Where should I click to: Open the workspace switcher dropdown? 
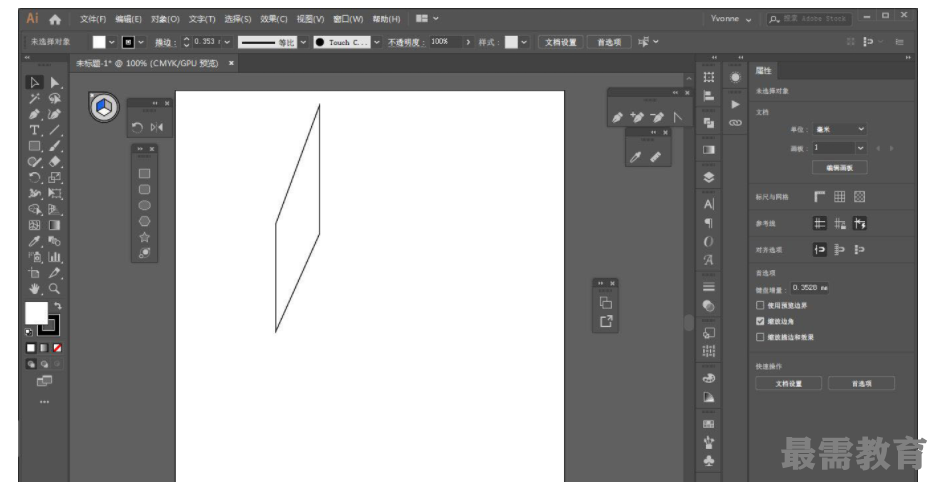point(427,19)
